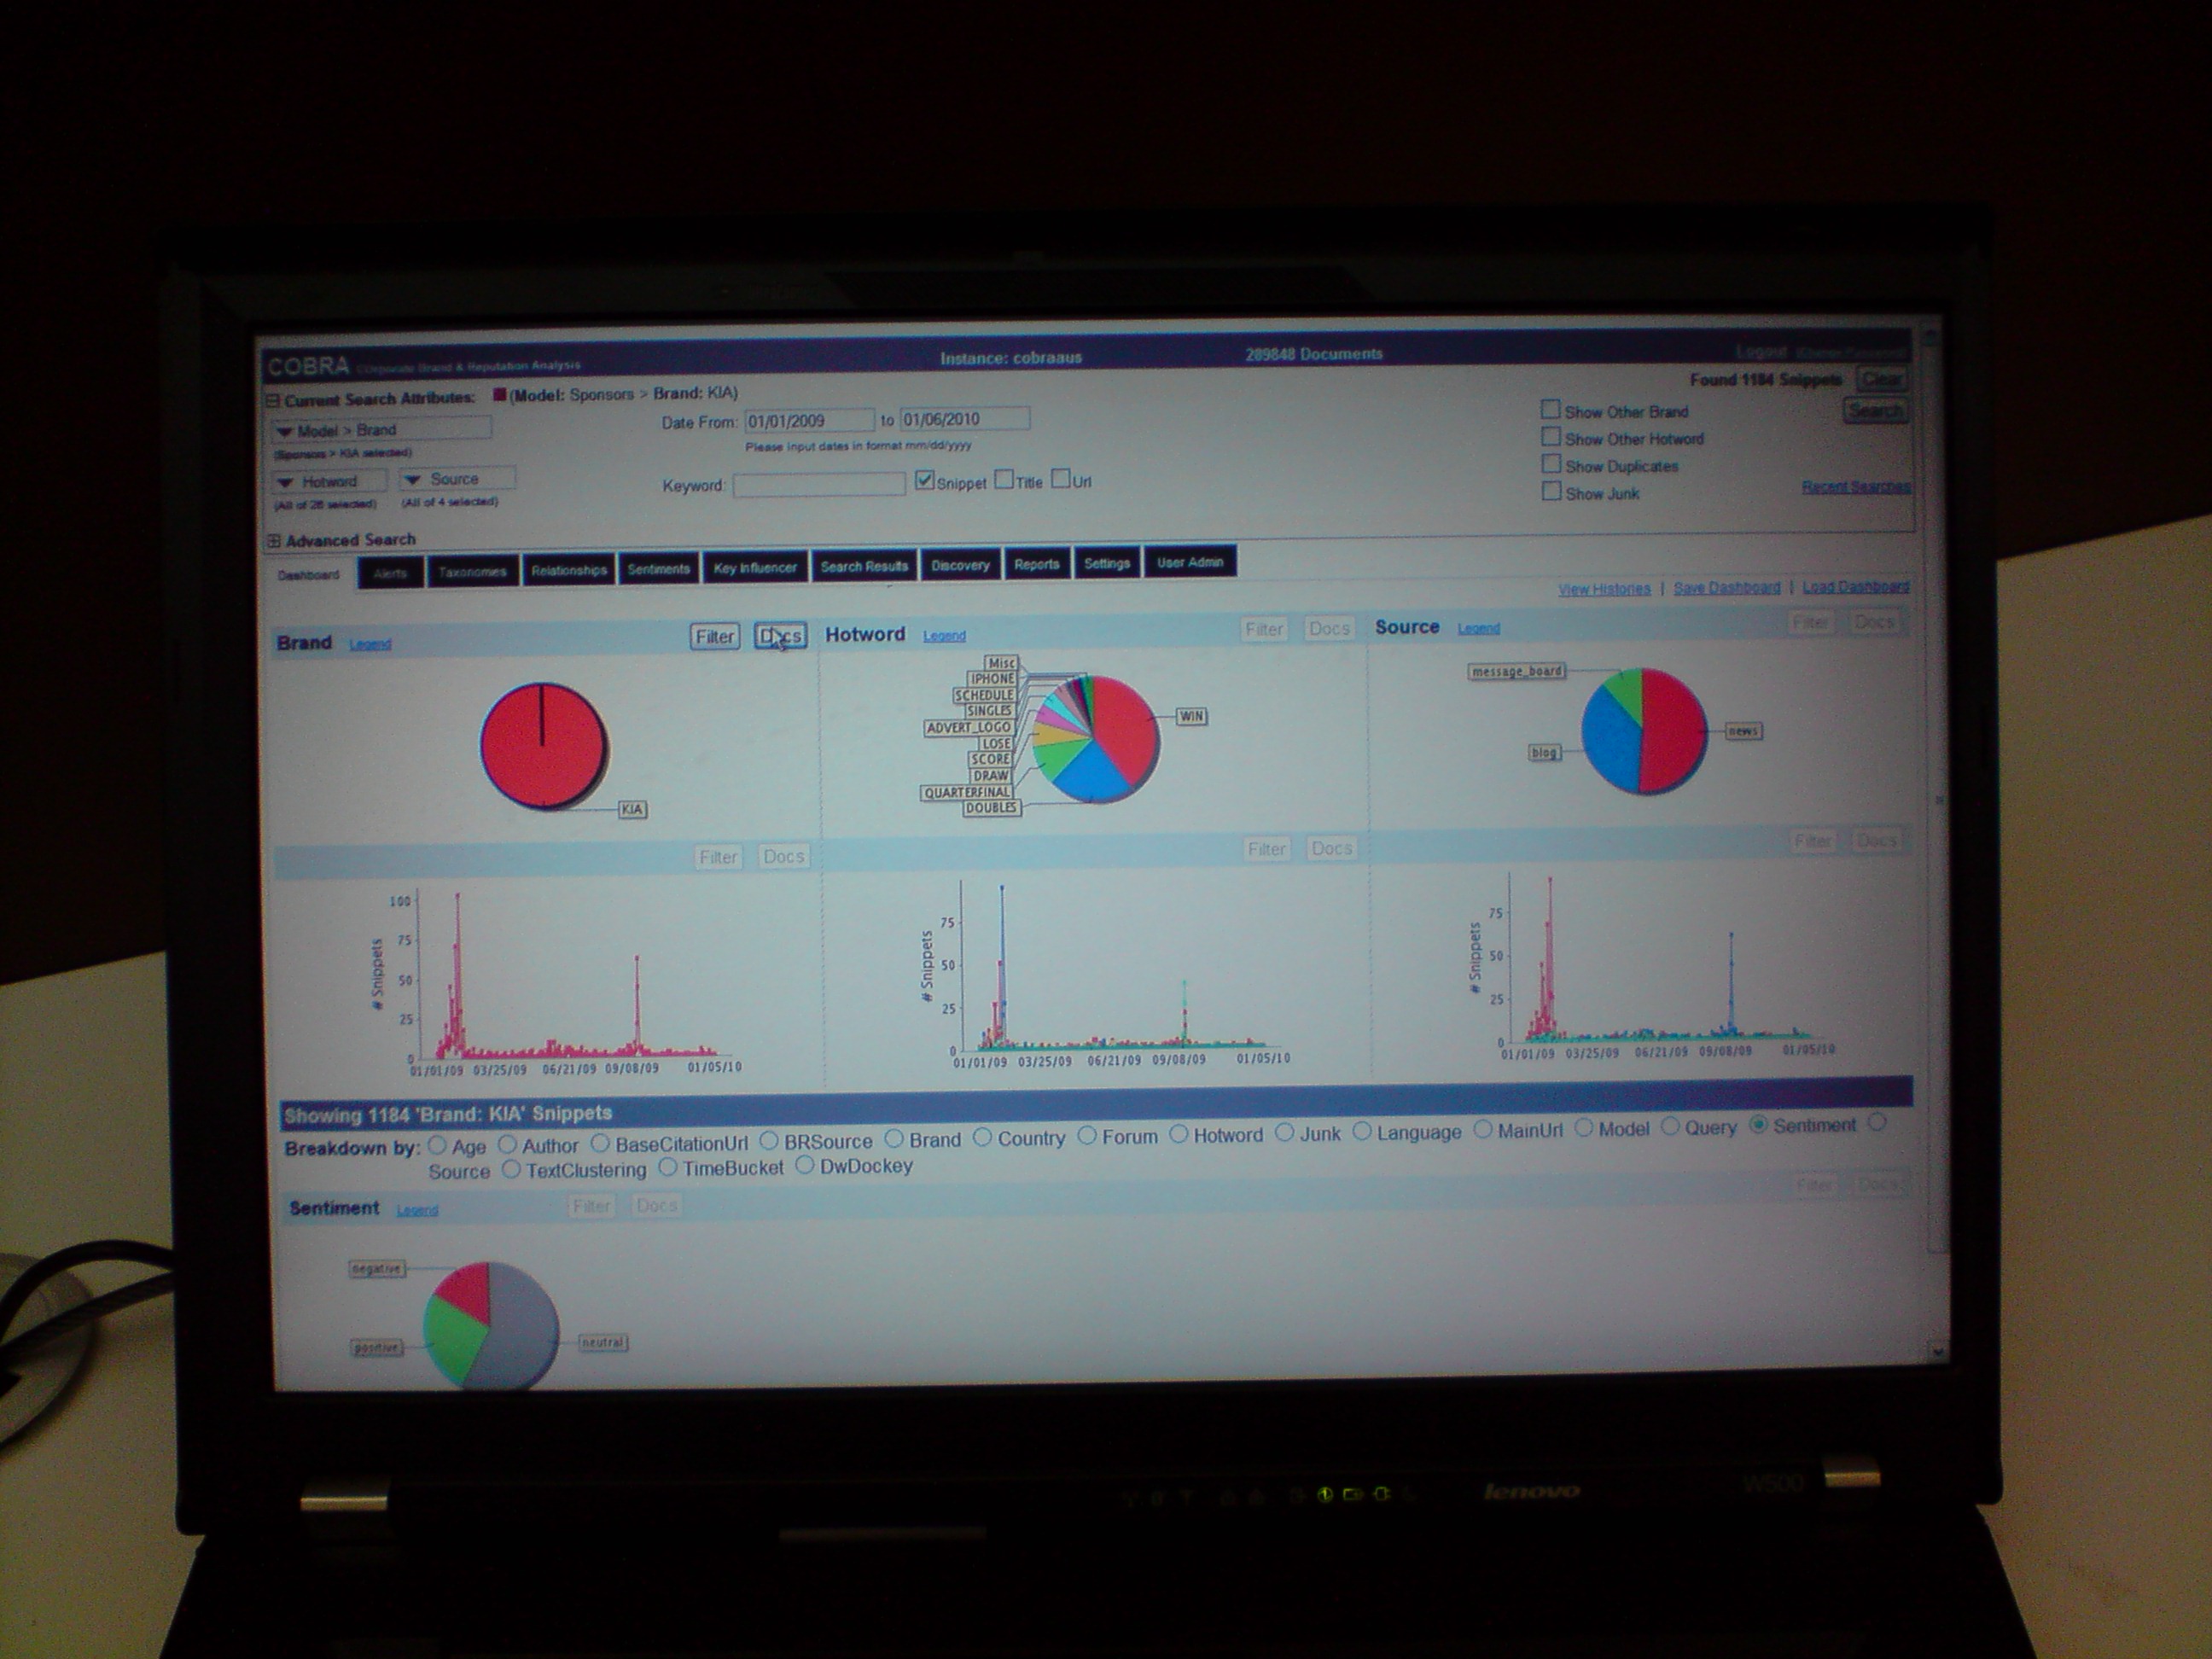Select the Language breakdown radio button

(x=1362, y=1131)
